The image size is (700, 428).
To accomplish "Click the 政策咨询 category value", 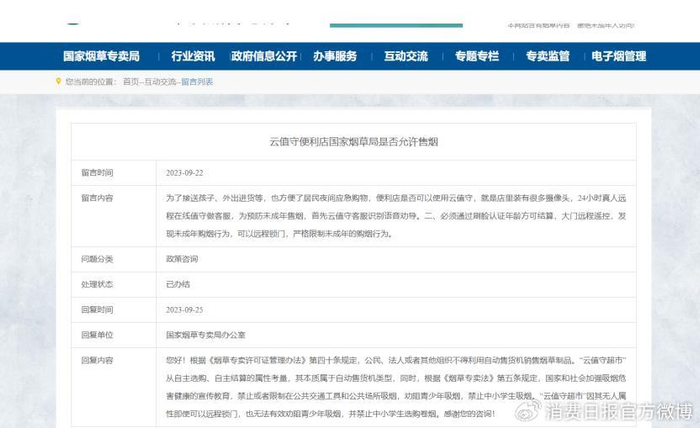I will [x=182, y=259].
